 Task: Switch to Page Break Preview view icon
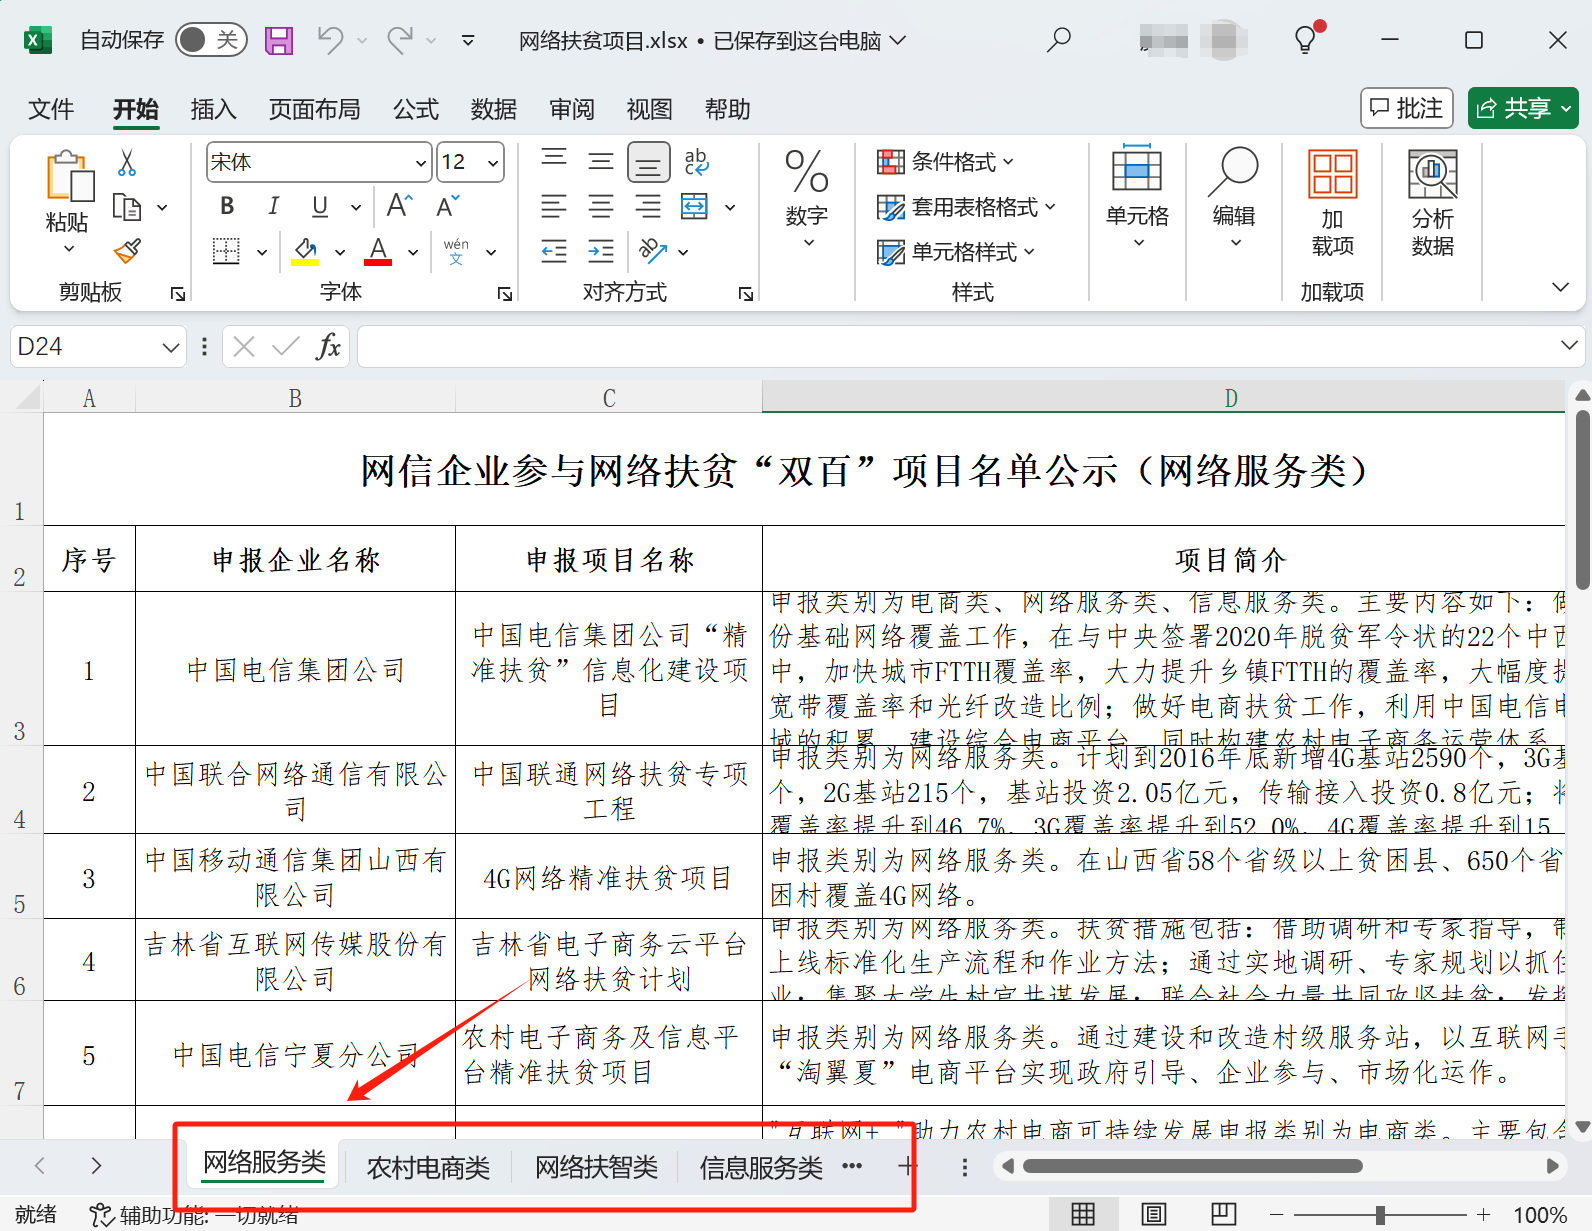[1224, 1214]
